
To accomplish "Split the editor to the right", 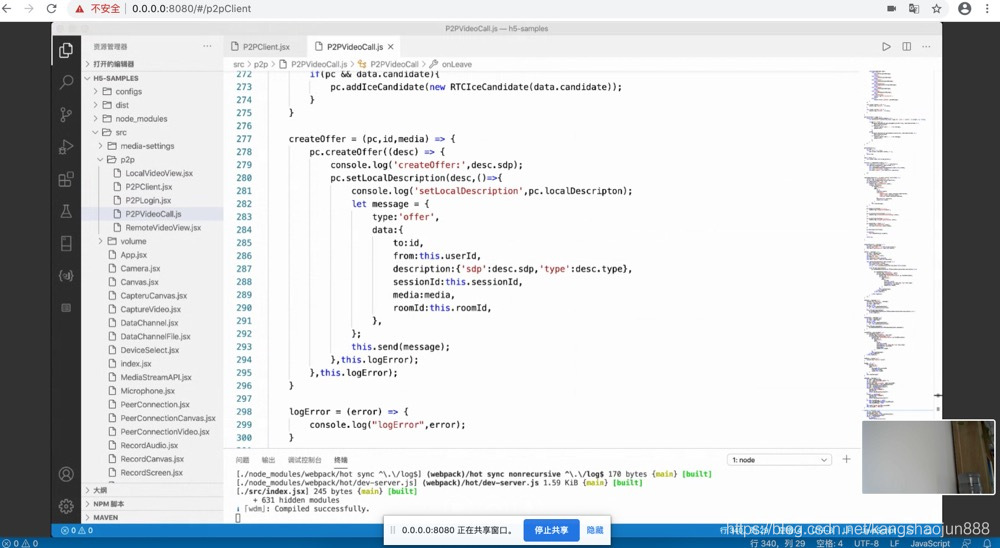I will pyautogui.click(x=907, y=47).
